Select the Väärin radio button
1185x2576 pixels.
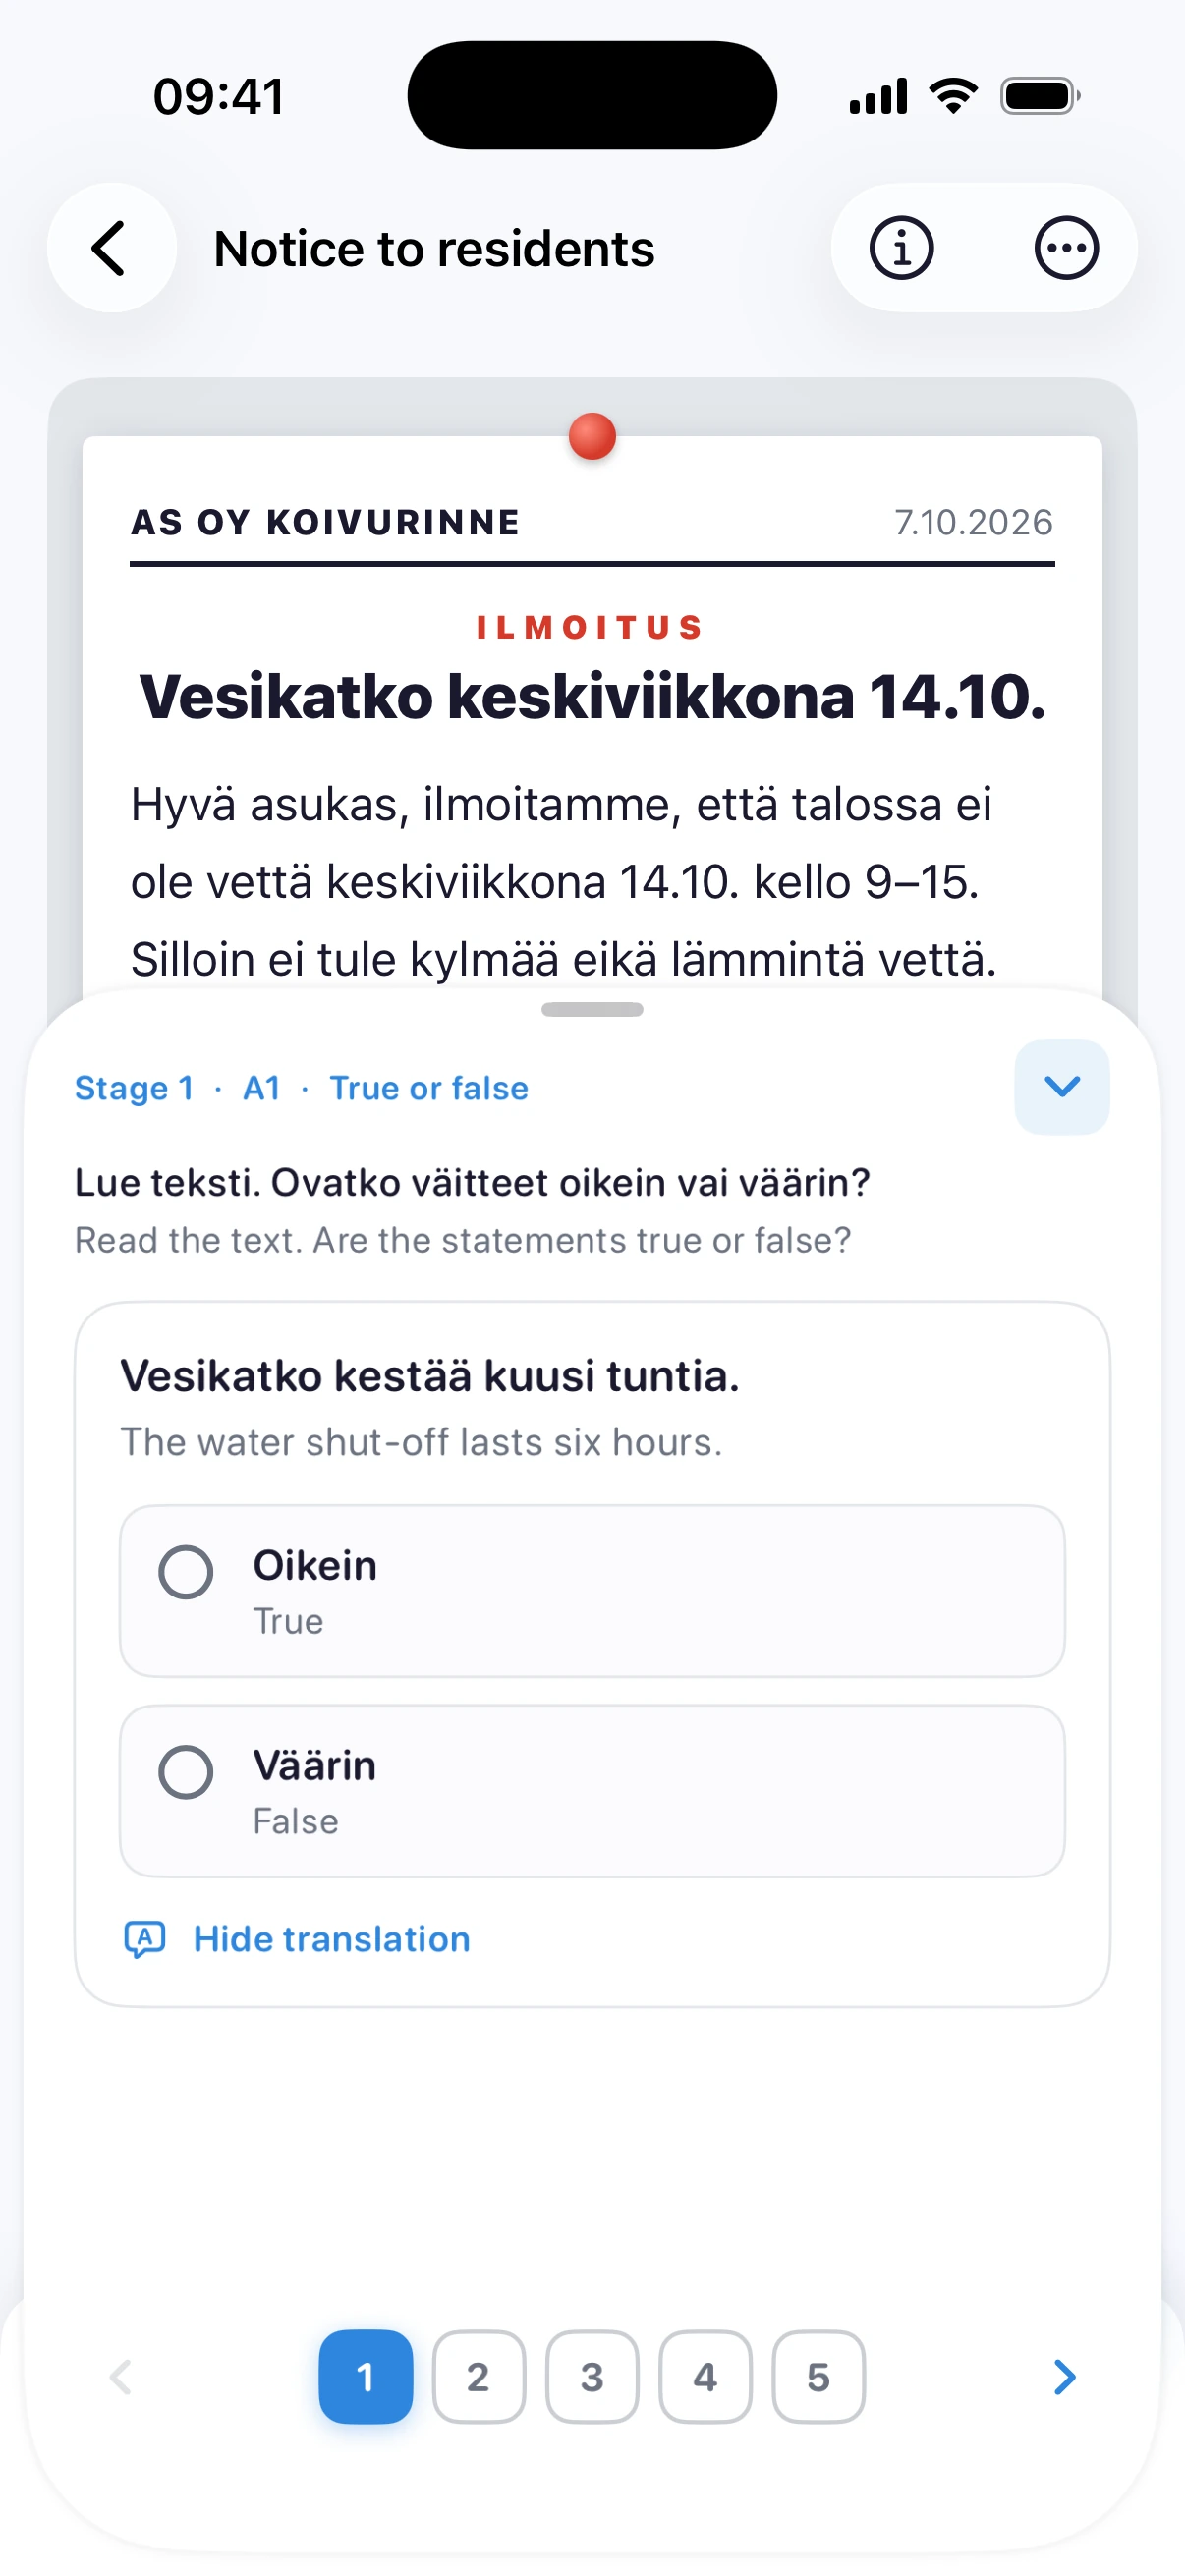click(x=186, y=1772)
